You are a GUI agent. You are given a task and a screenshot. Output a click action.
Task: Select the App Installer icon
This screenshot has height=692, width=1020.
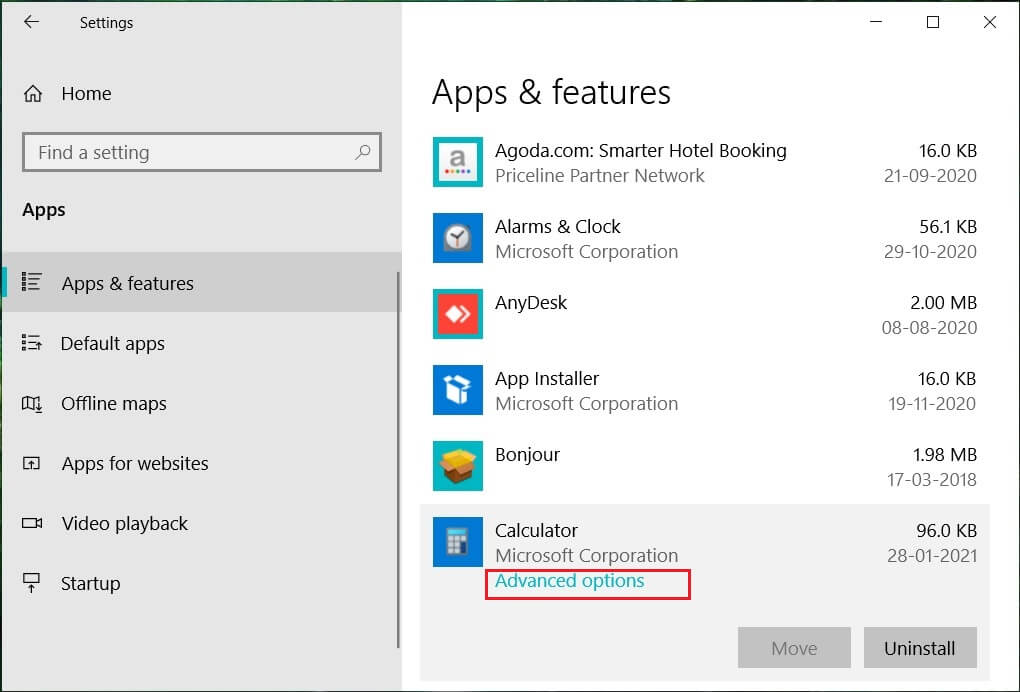click(x=458, y=390)
